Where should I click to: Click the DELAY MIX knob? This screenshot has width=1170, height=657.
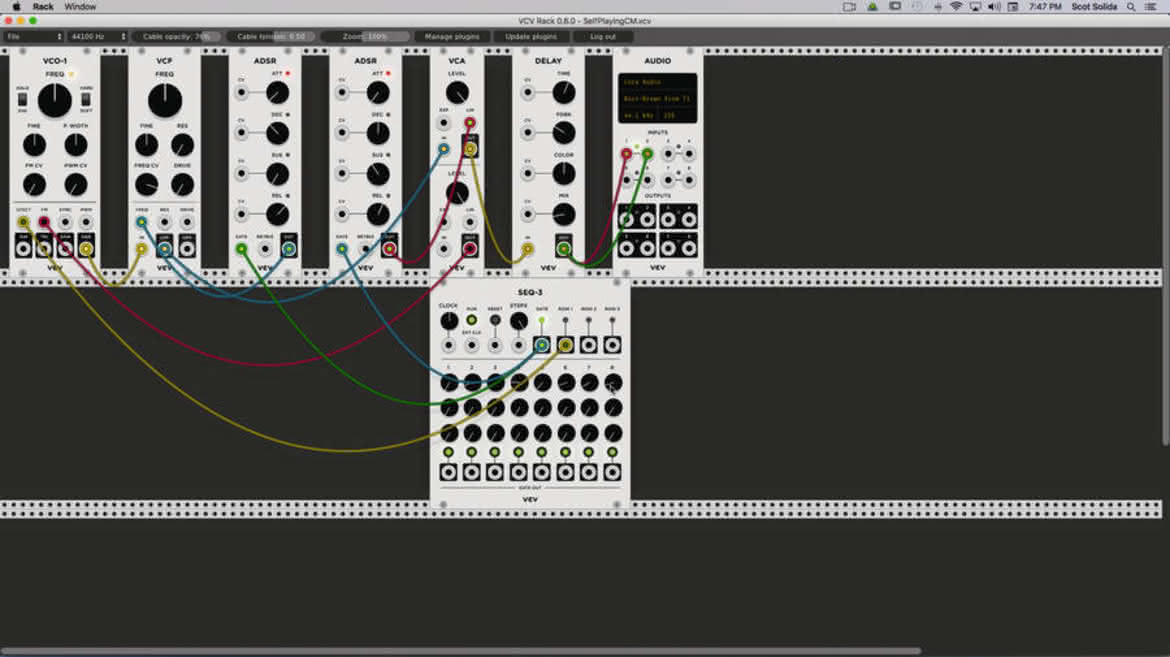(564, 214)
